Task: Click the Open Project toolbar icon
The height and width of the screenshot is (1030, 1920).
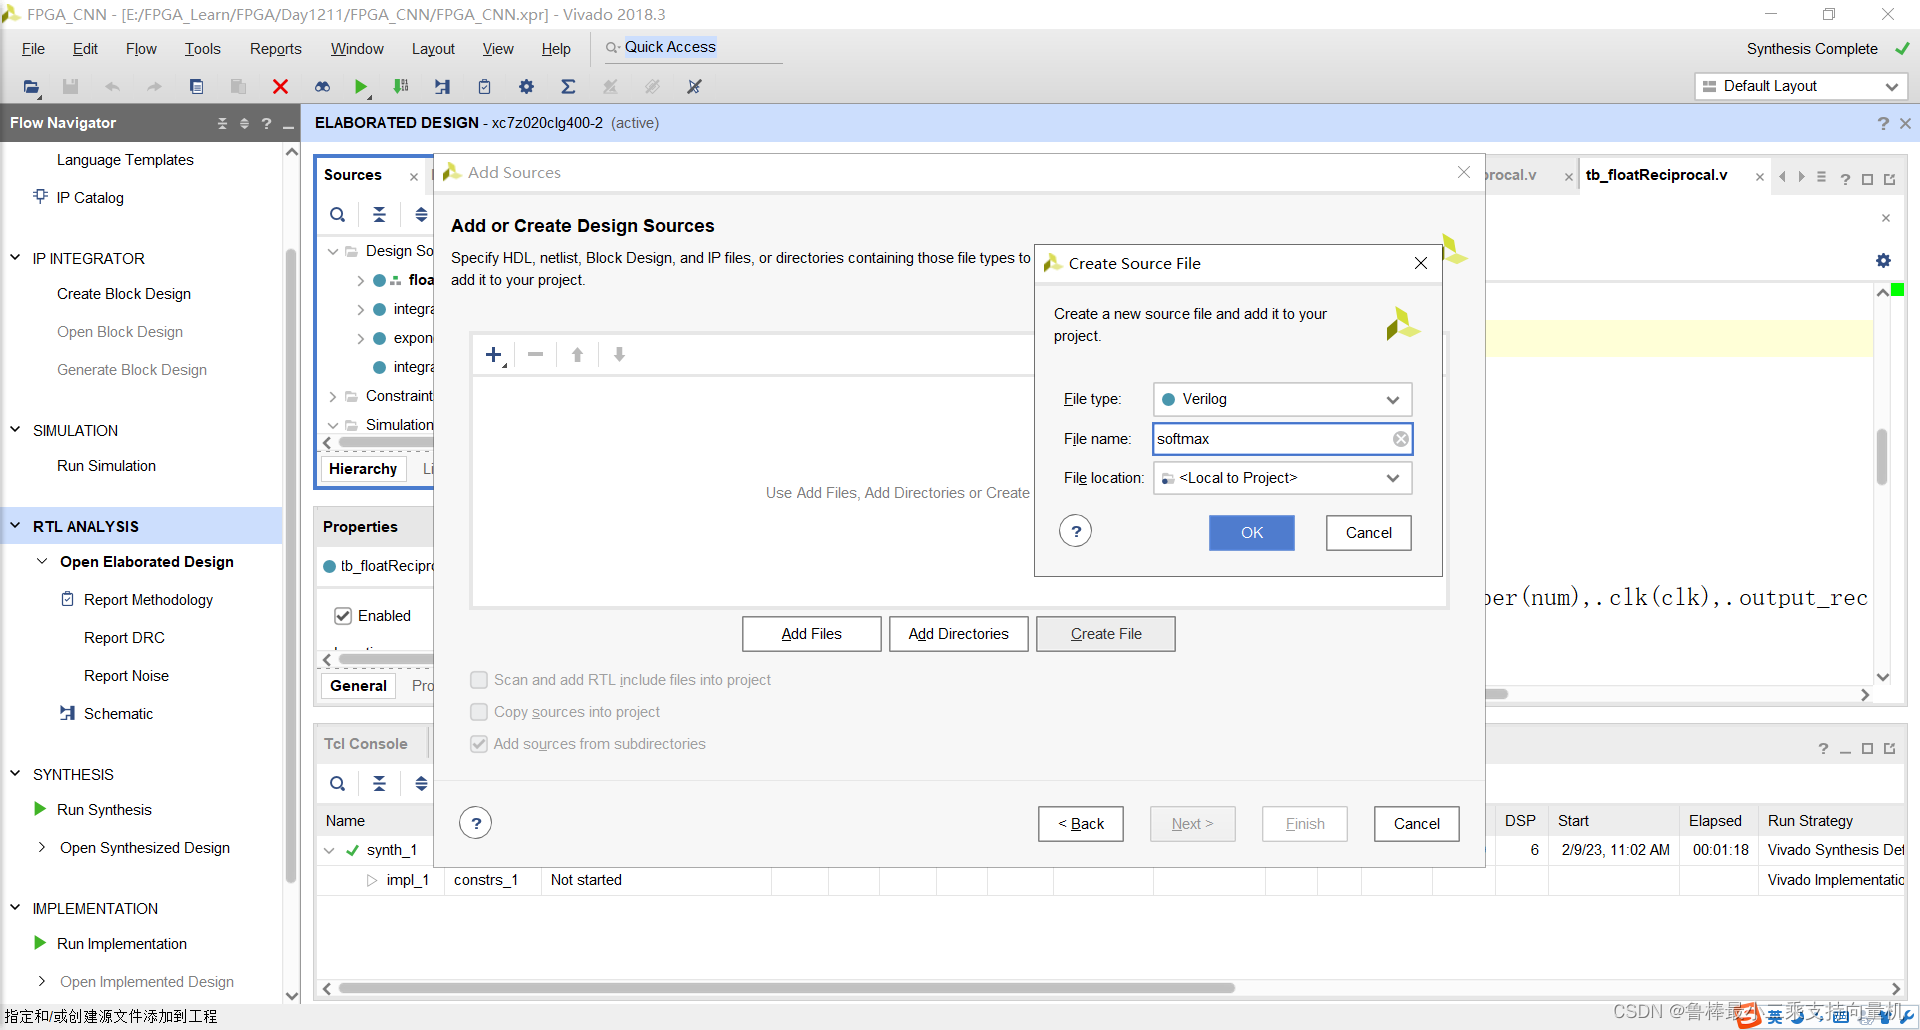Action: (31, 87)
